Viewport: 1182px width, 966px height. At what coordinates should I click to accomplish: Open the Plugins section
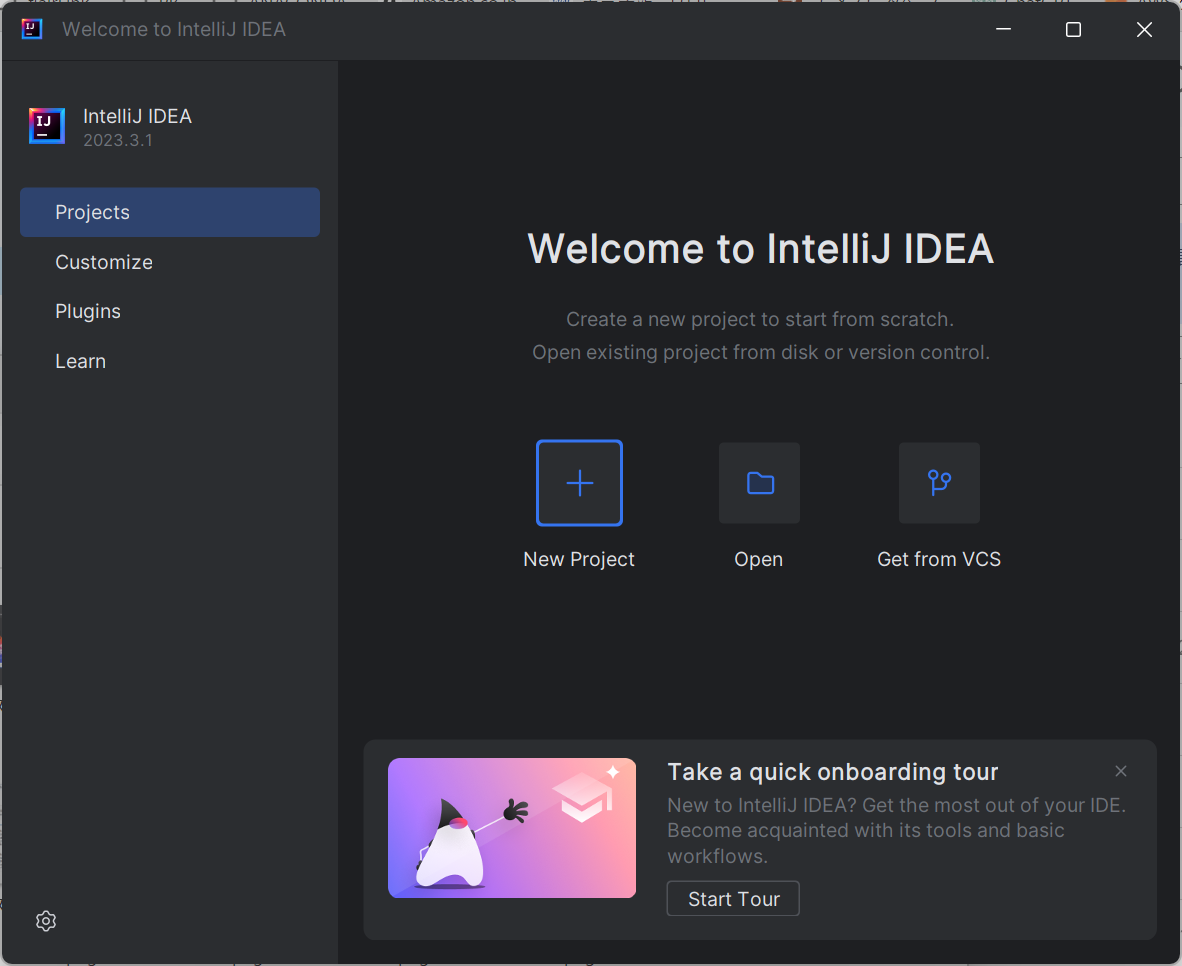[88, 311]
